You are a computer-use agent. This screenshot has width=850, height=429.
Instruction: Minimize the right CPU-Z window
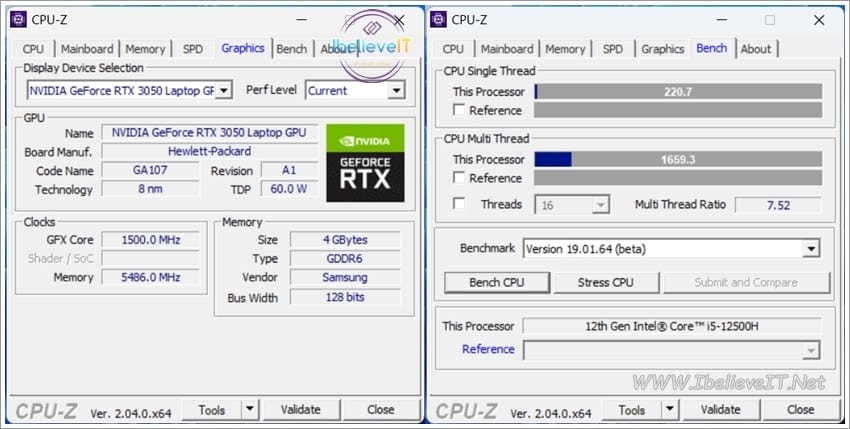click(722, 21)
